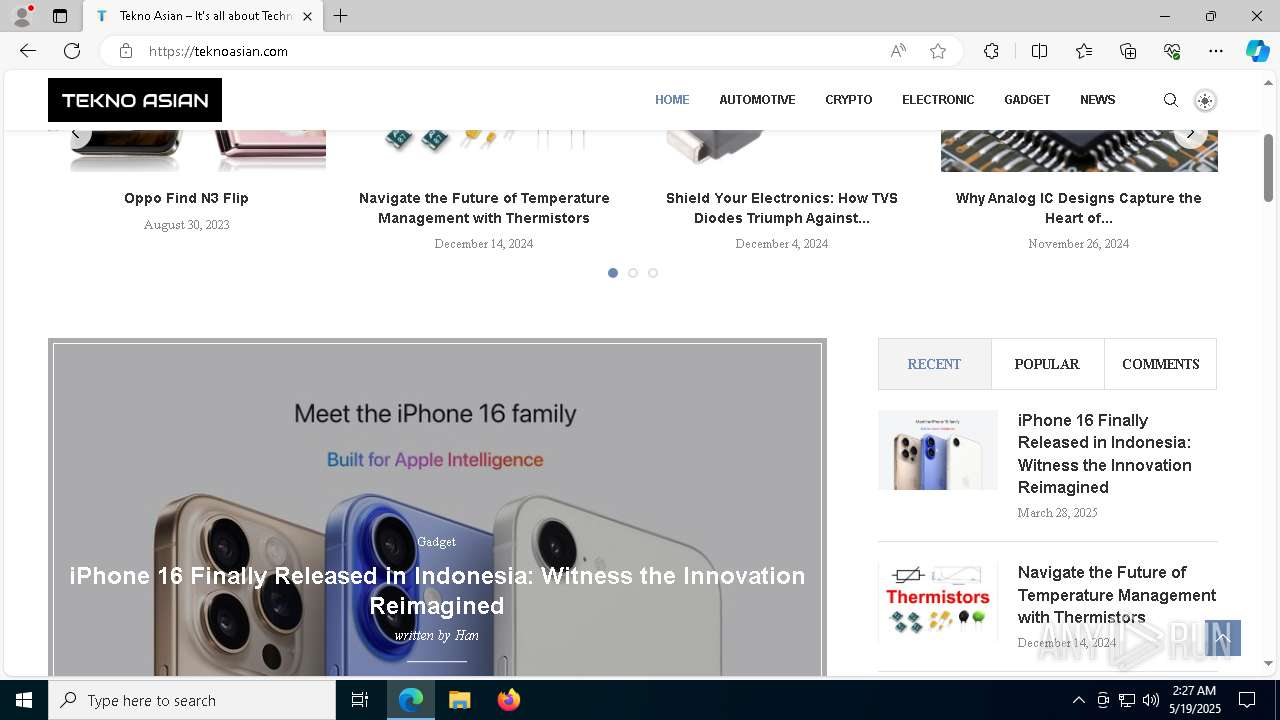Viewport: 1280px width, 720px height.
Task: Click Gadget category label on featured post
Action: pyautogui.click(x=436, y=542)
